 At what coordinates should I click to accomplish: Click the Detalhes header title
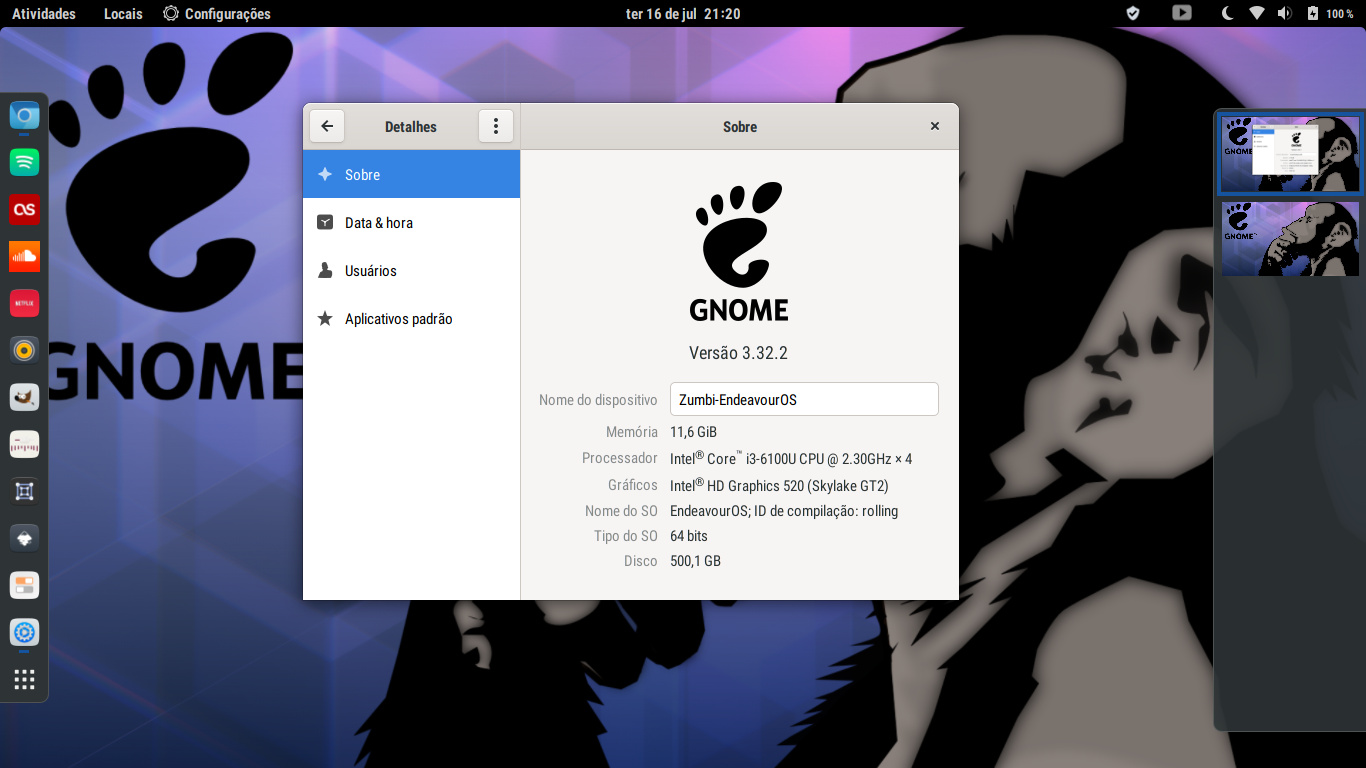(x=411, y=127)
